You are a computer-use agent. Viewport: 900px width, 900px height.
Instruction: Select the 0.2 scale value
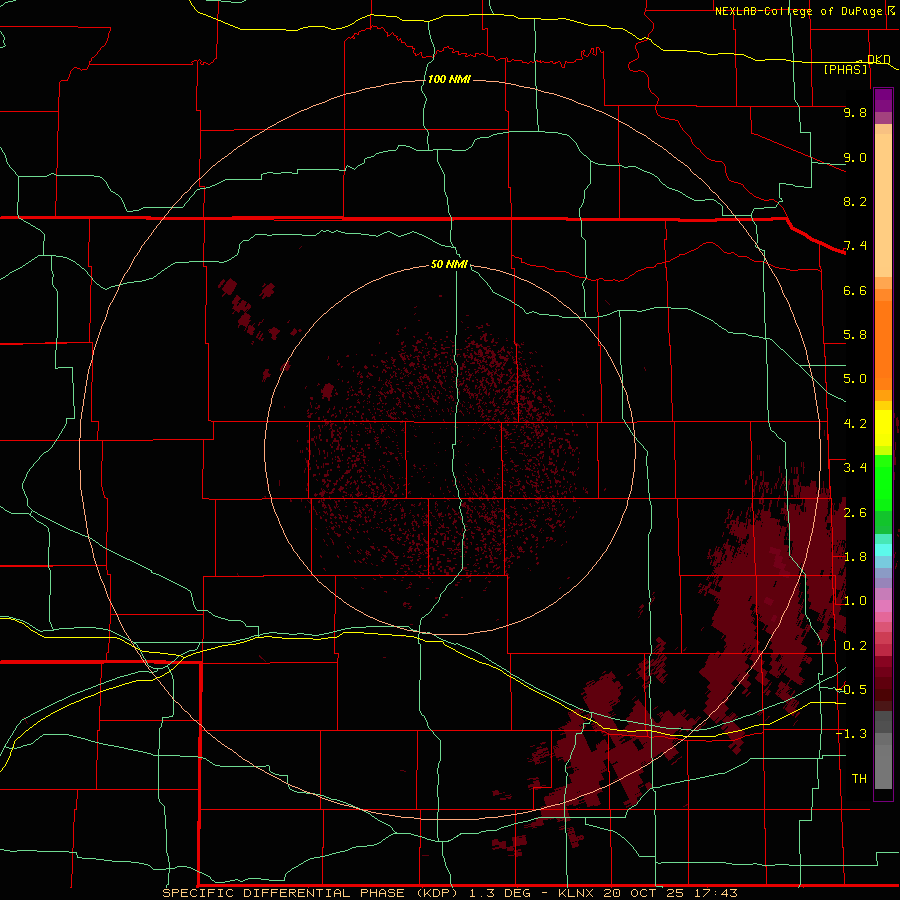(x=855, y=646)
